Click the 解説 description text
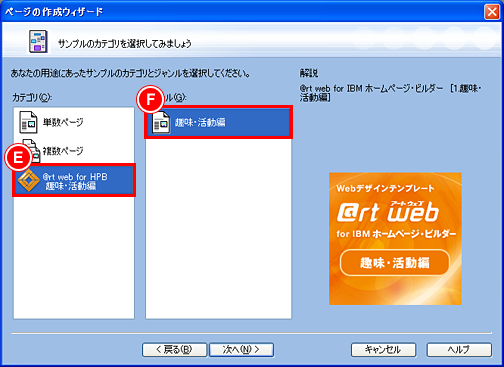 pyautogui.click(x=390, y=93)
